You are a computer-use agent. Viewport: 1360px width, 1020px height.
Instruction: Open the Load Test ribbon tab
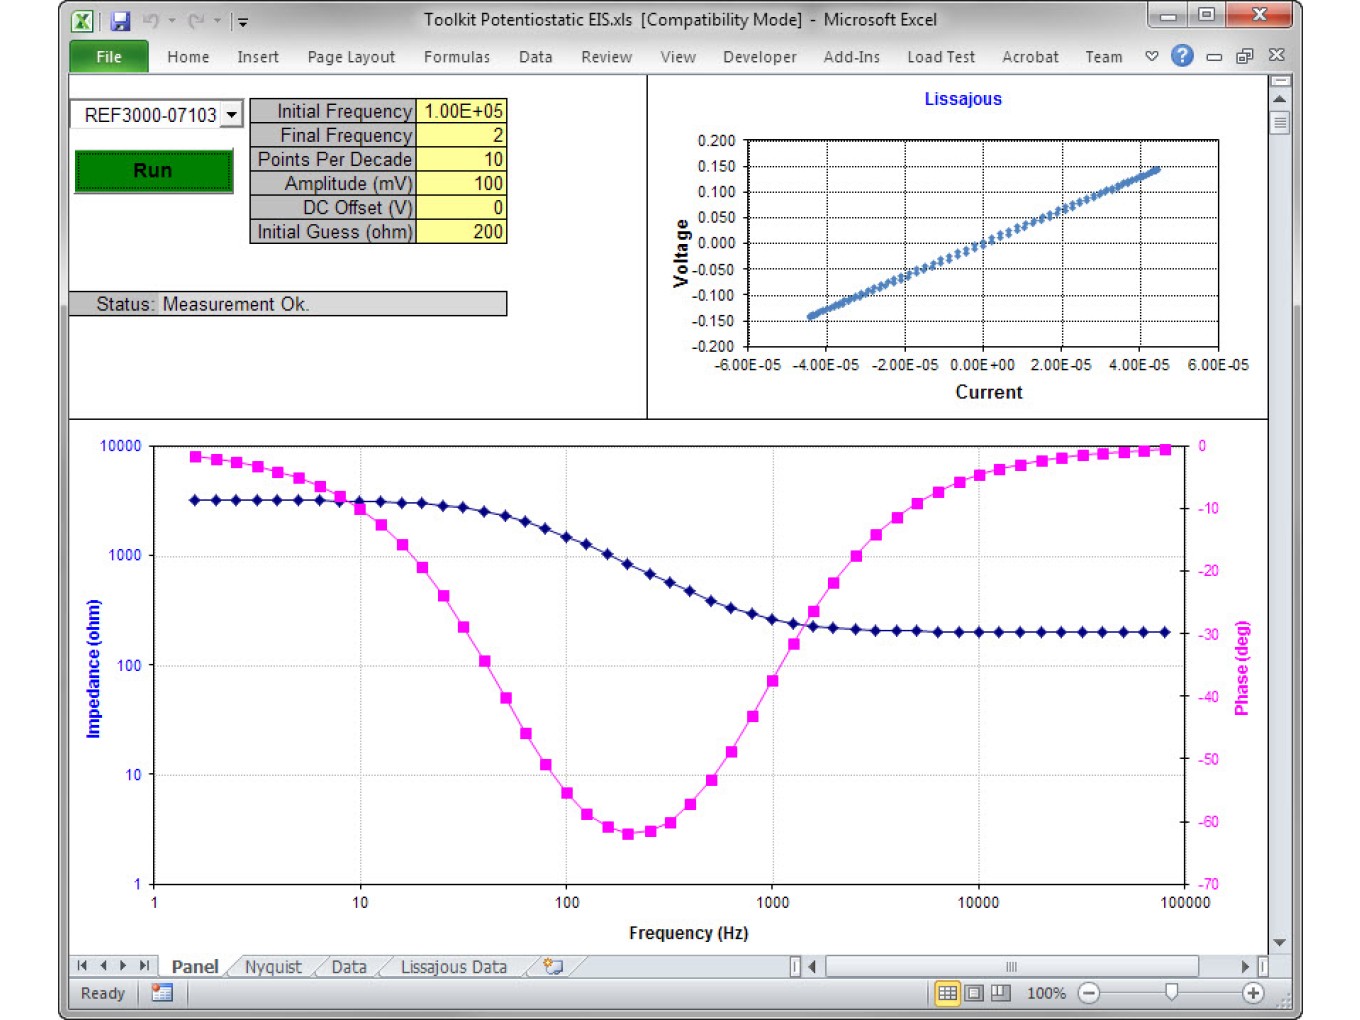[x=941, y=57]
